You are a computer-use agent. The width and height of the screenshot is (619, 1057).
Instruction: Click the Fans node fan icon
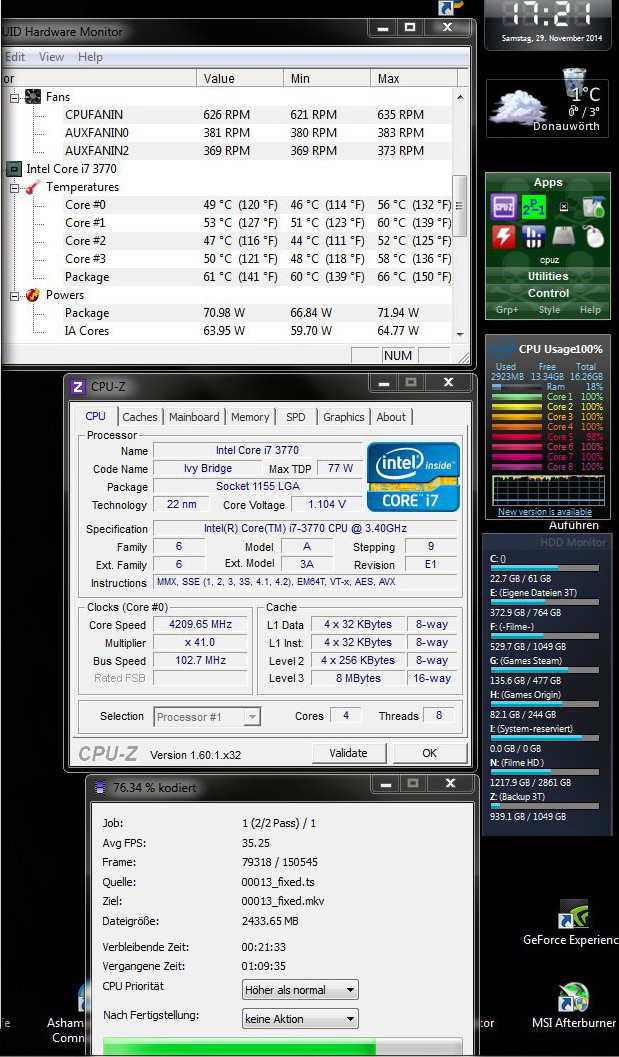tap(33, 97)
